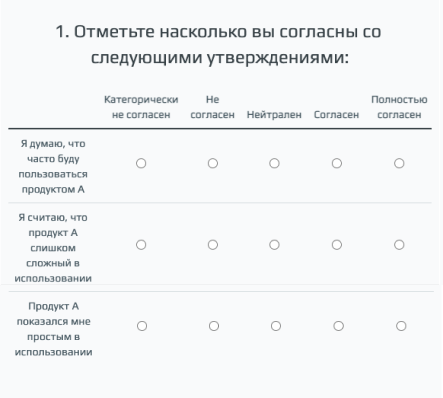
Task: Select 'Согласен' for 'слишком сложный в использовании'
Action: click(337, 245)
